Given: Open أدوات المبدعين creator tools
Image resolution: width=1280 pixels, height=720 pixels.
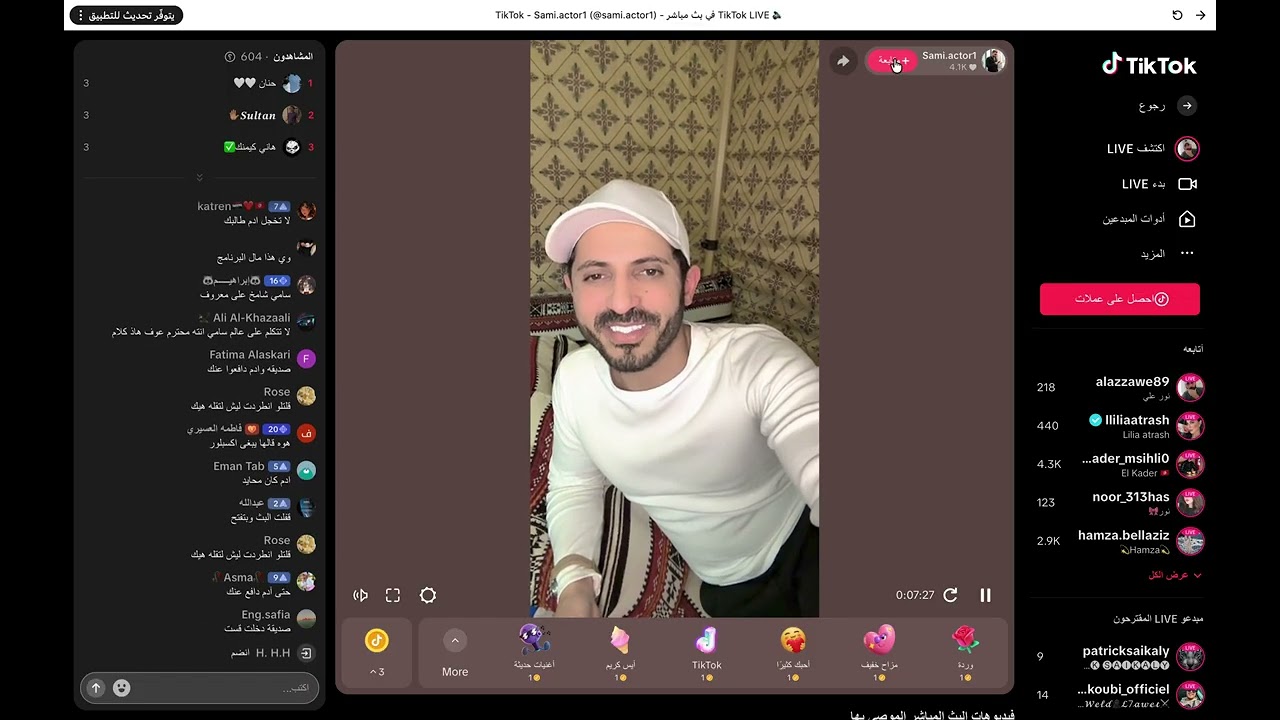Looking at the screenshot, I should [x=1148, y=219].
